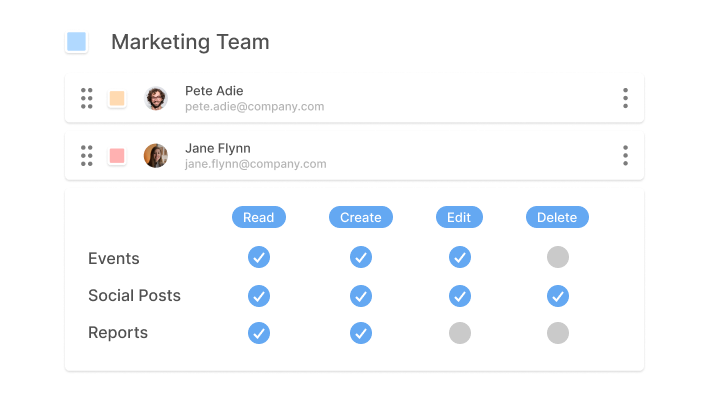The width and height of the screenshot is (710, 400).
Task: Uncheck Delete permission for Social Posts
Action: (557, 296)
